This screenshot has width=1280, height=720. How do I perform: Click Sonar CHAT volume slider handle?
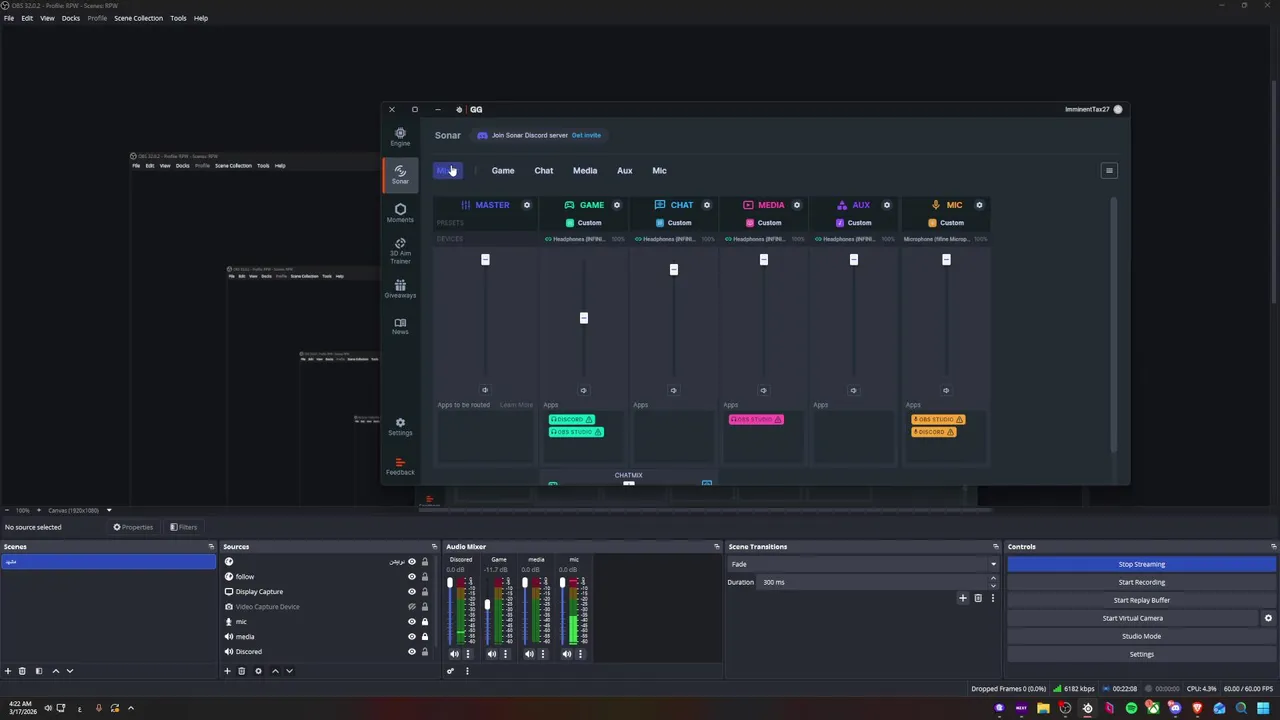[x=674, y=269]
